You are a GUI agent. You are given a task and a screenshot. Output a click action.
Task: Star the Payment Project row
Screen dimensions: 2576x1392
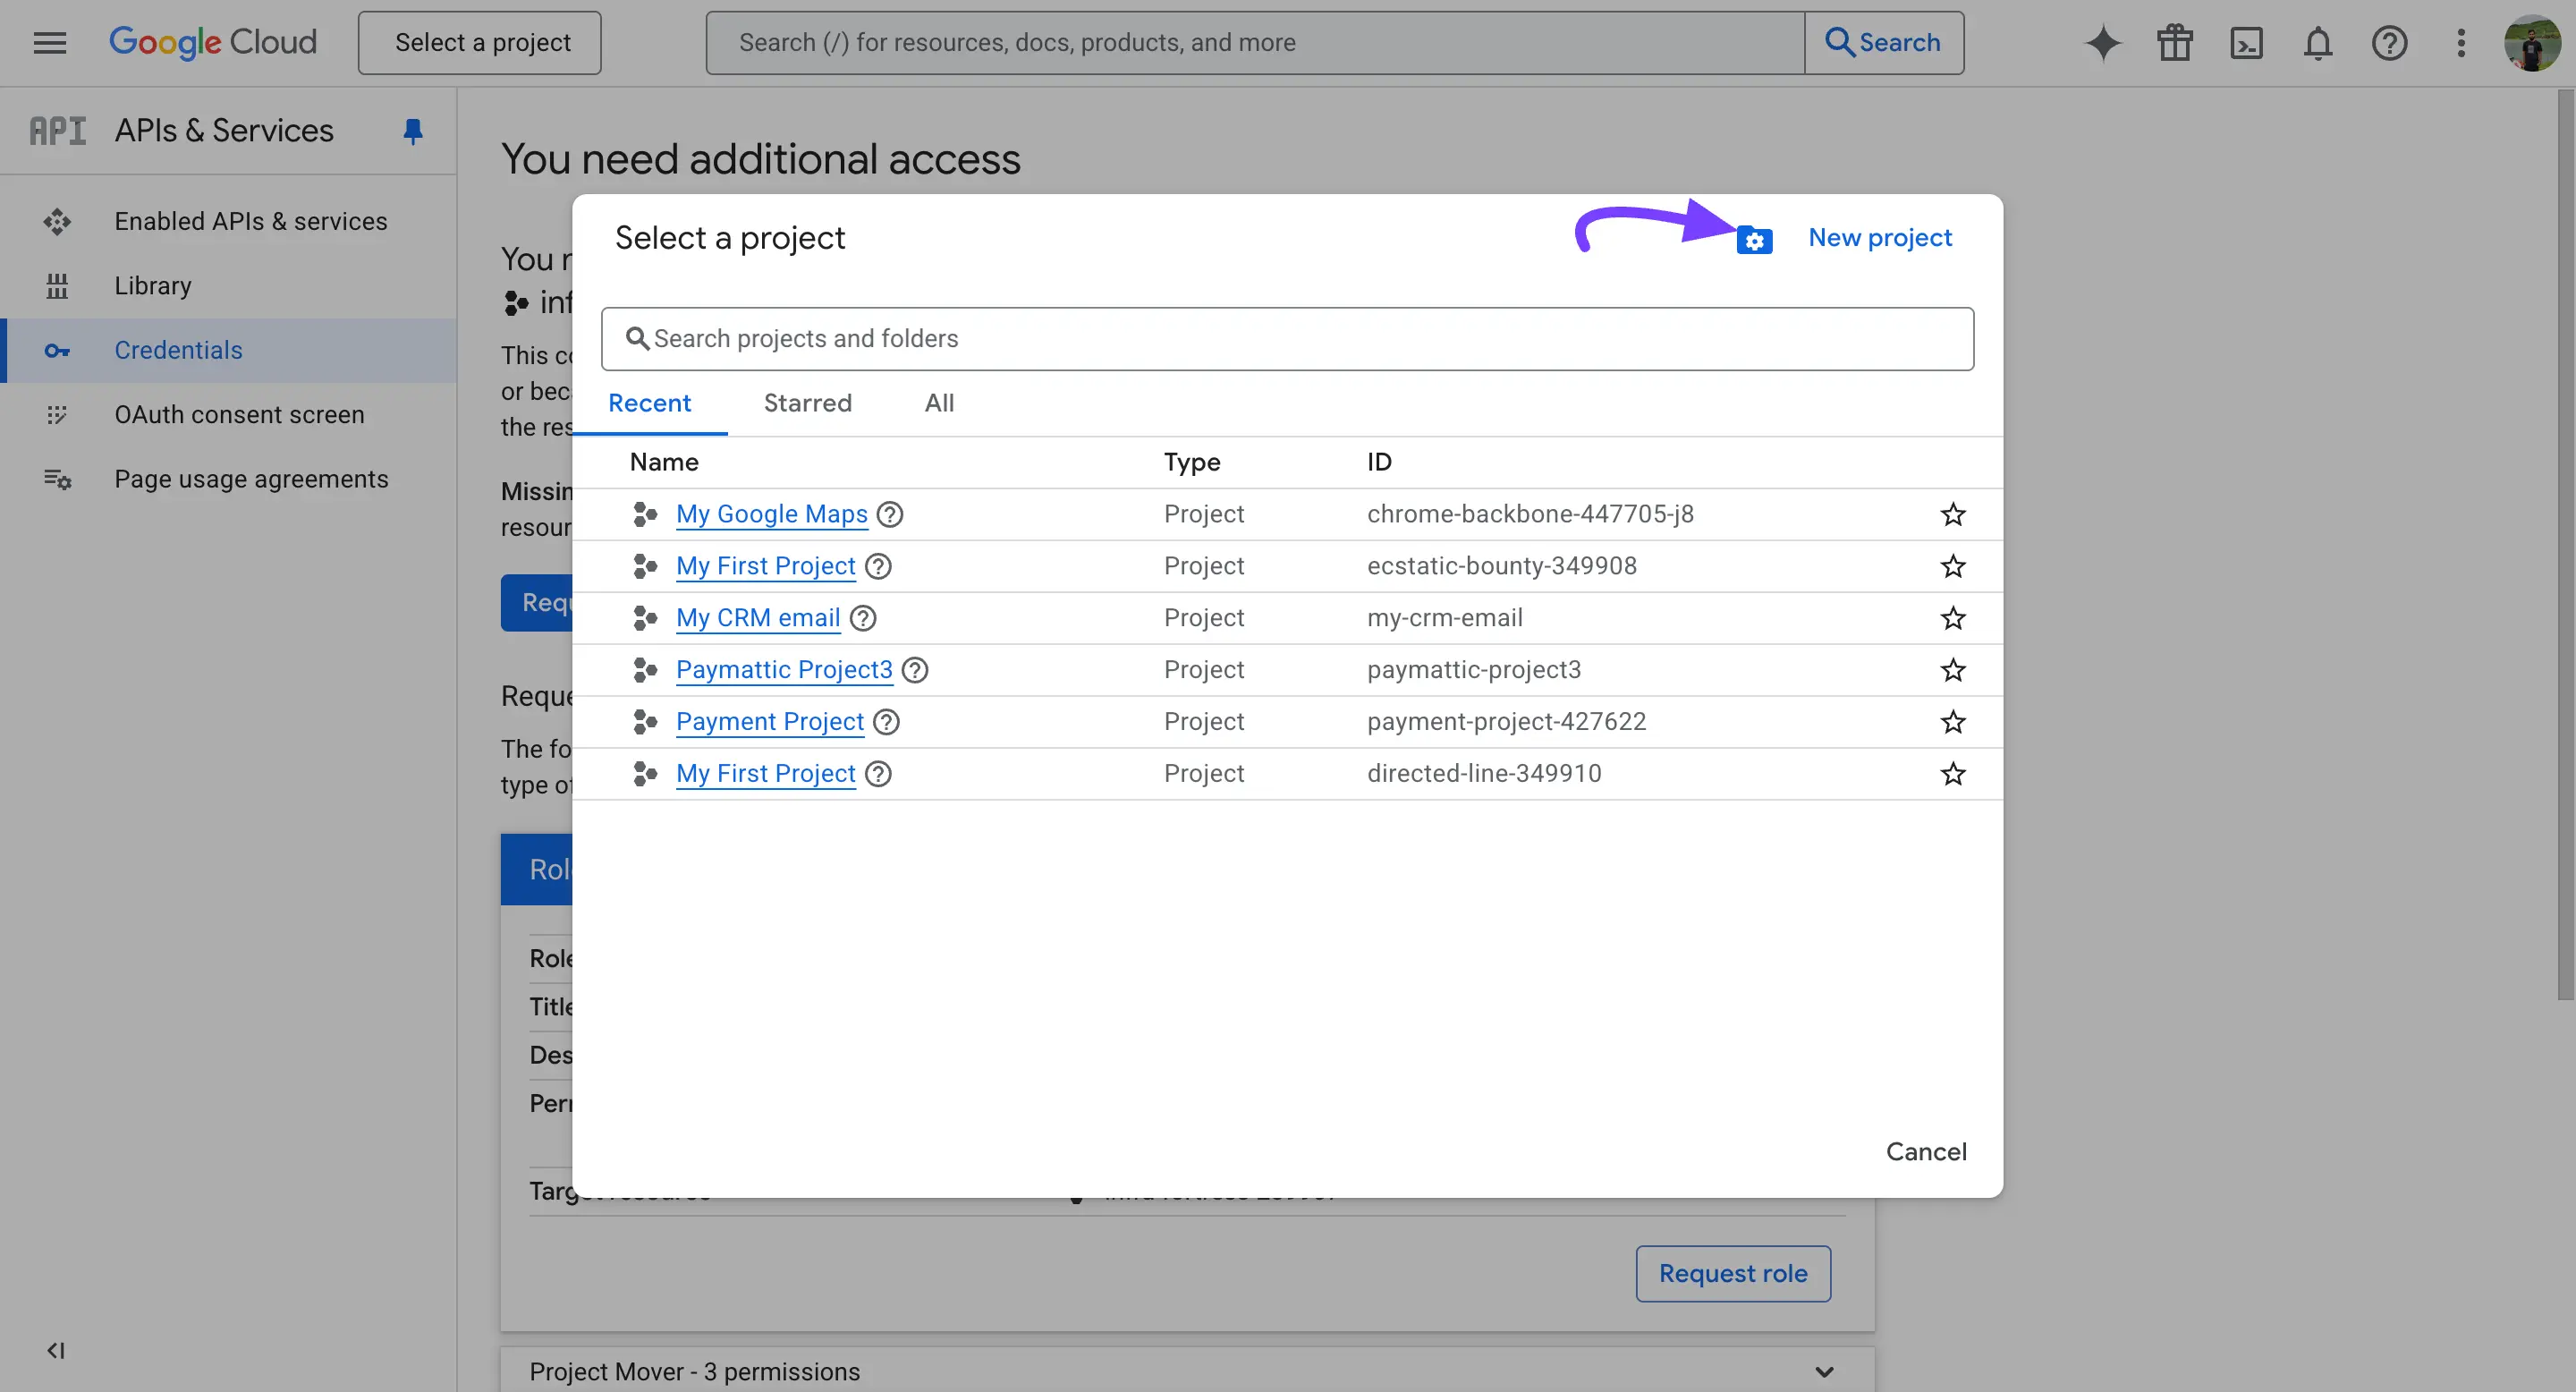(1952, 722)
